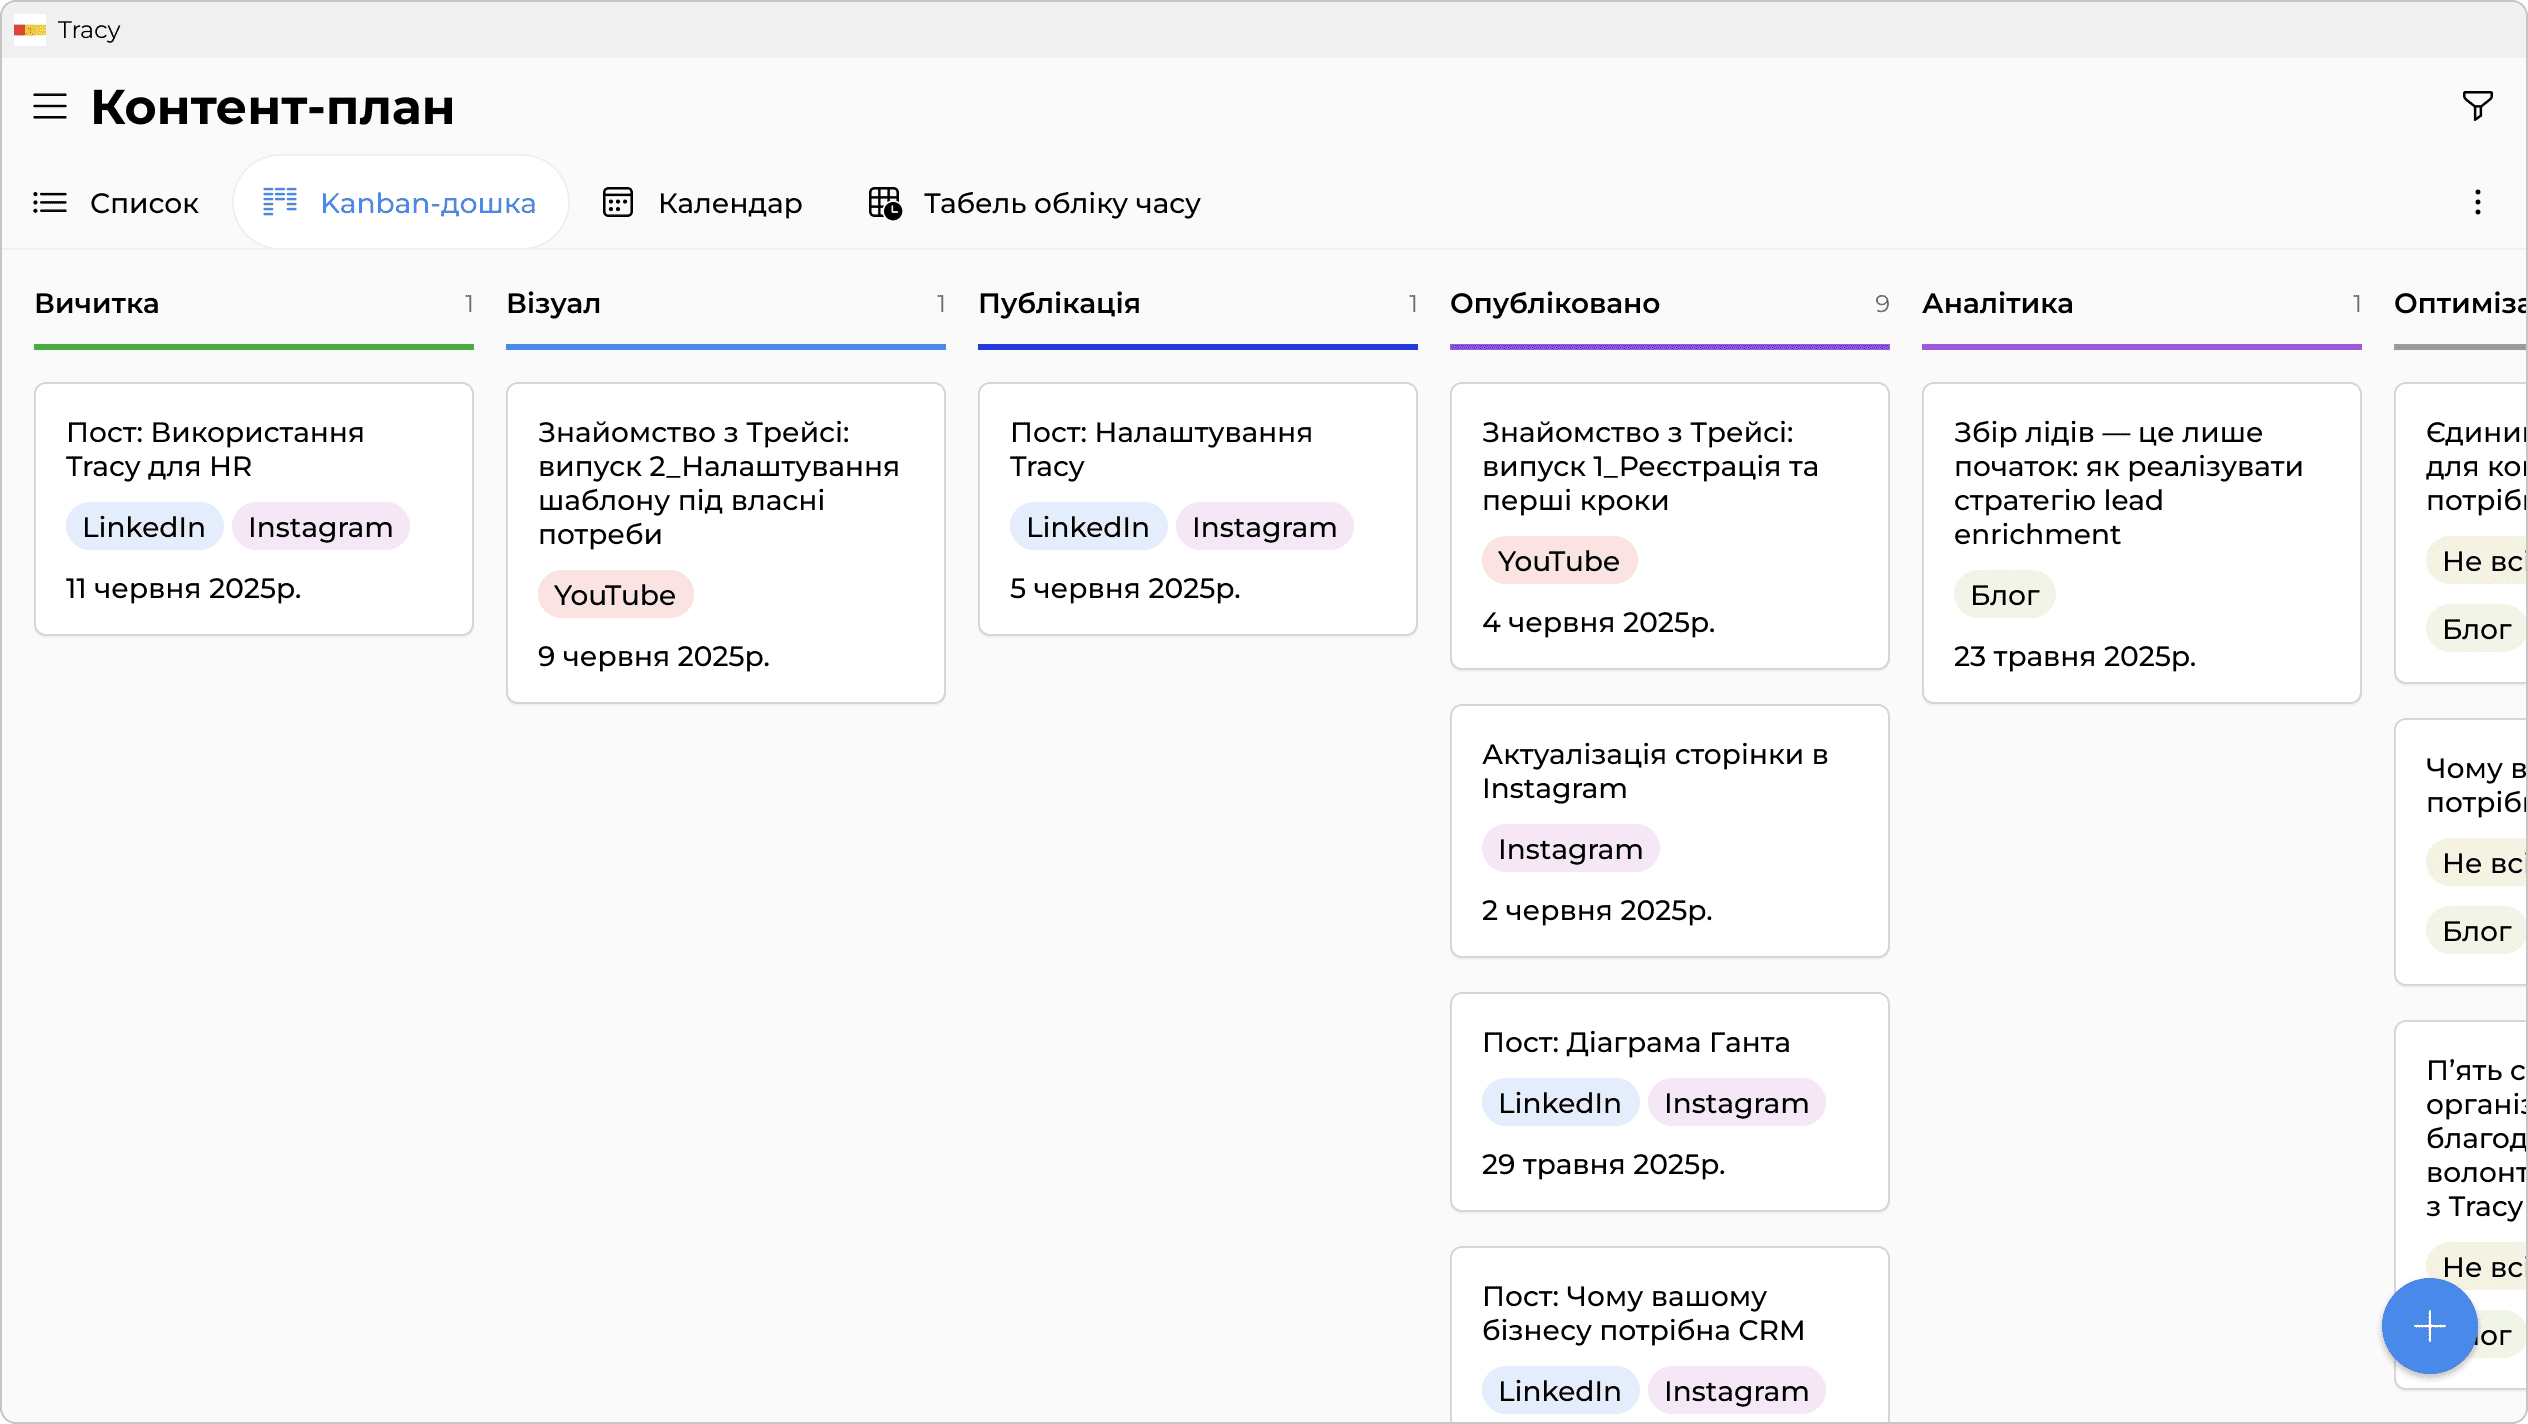Click the date 2 червня 2025р.
Image resolution: width=2528 pixels, height=1424 pixels.
(x=1598, y=910)
